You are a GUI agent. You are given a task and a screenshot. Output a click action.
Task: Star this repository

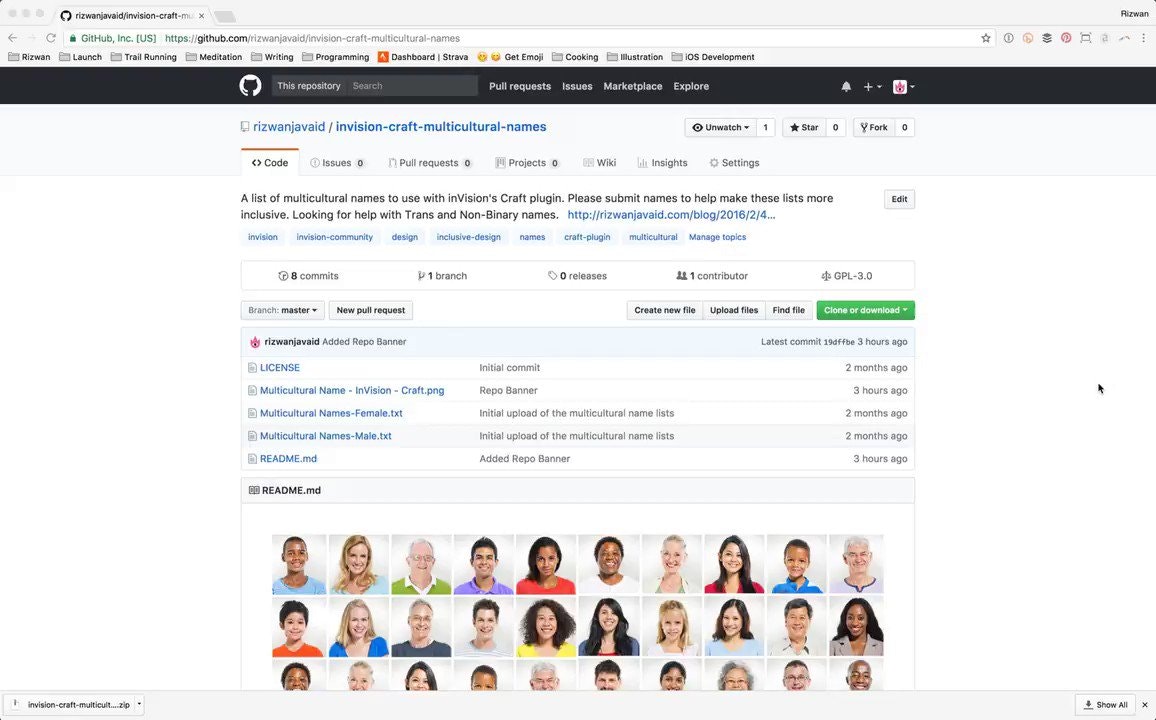coord(804,127)
